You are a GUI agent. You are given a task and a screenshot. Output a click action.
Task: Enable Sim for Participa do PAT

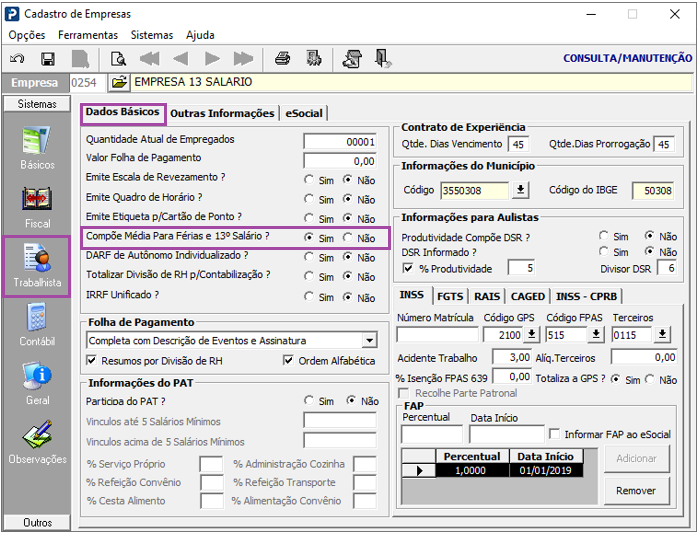point(309,401)
